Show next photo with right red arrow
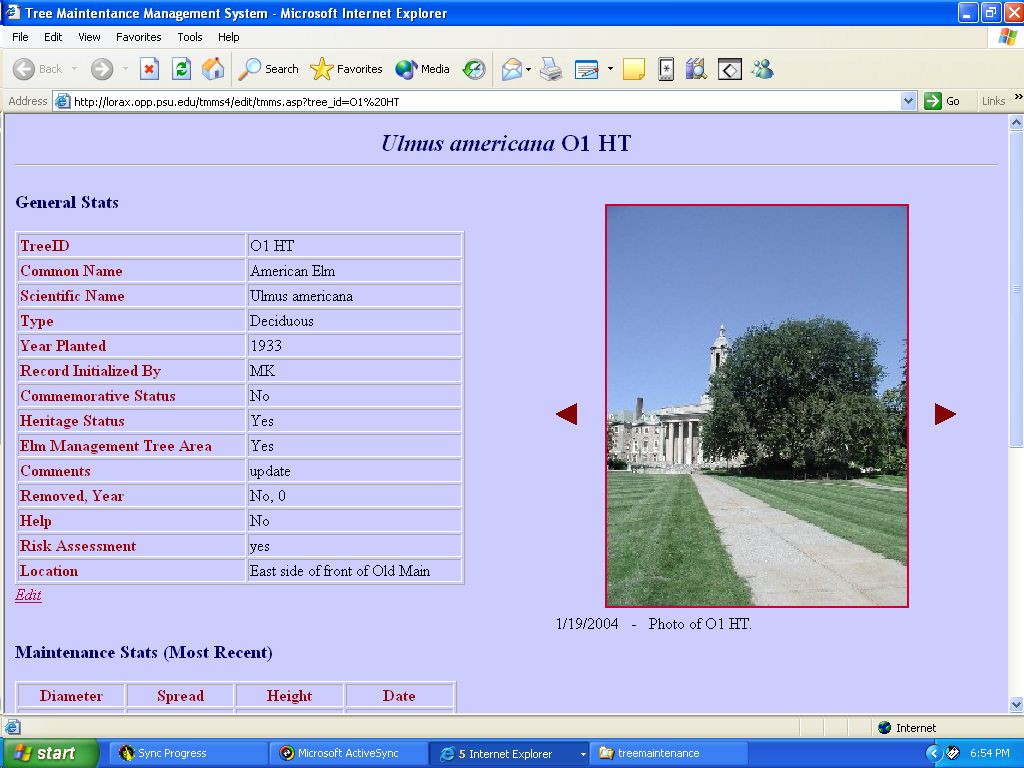The width and height of the screenshot is (1024, 768). pos(945,414)
